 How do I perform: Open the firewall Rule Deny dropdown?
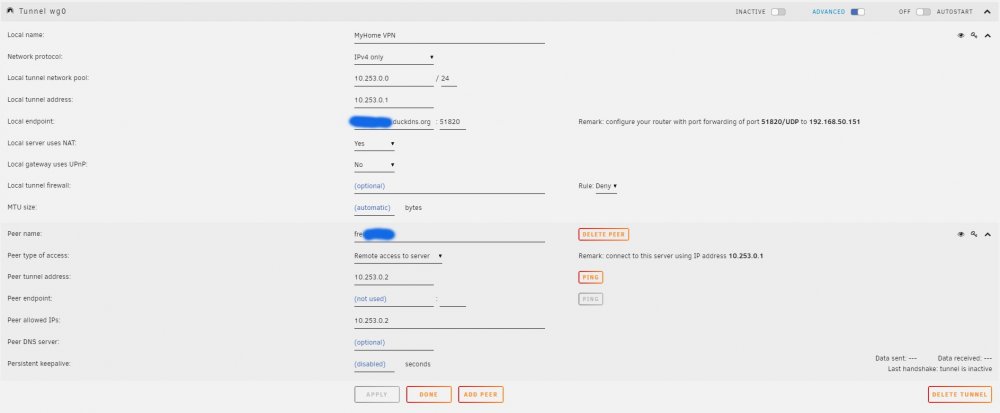[x=606, y=186]
